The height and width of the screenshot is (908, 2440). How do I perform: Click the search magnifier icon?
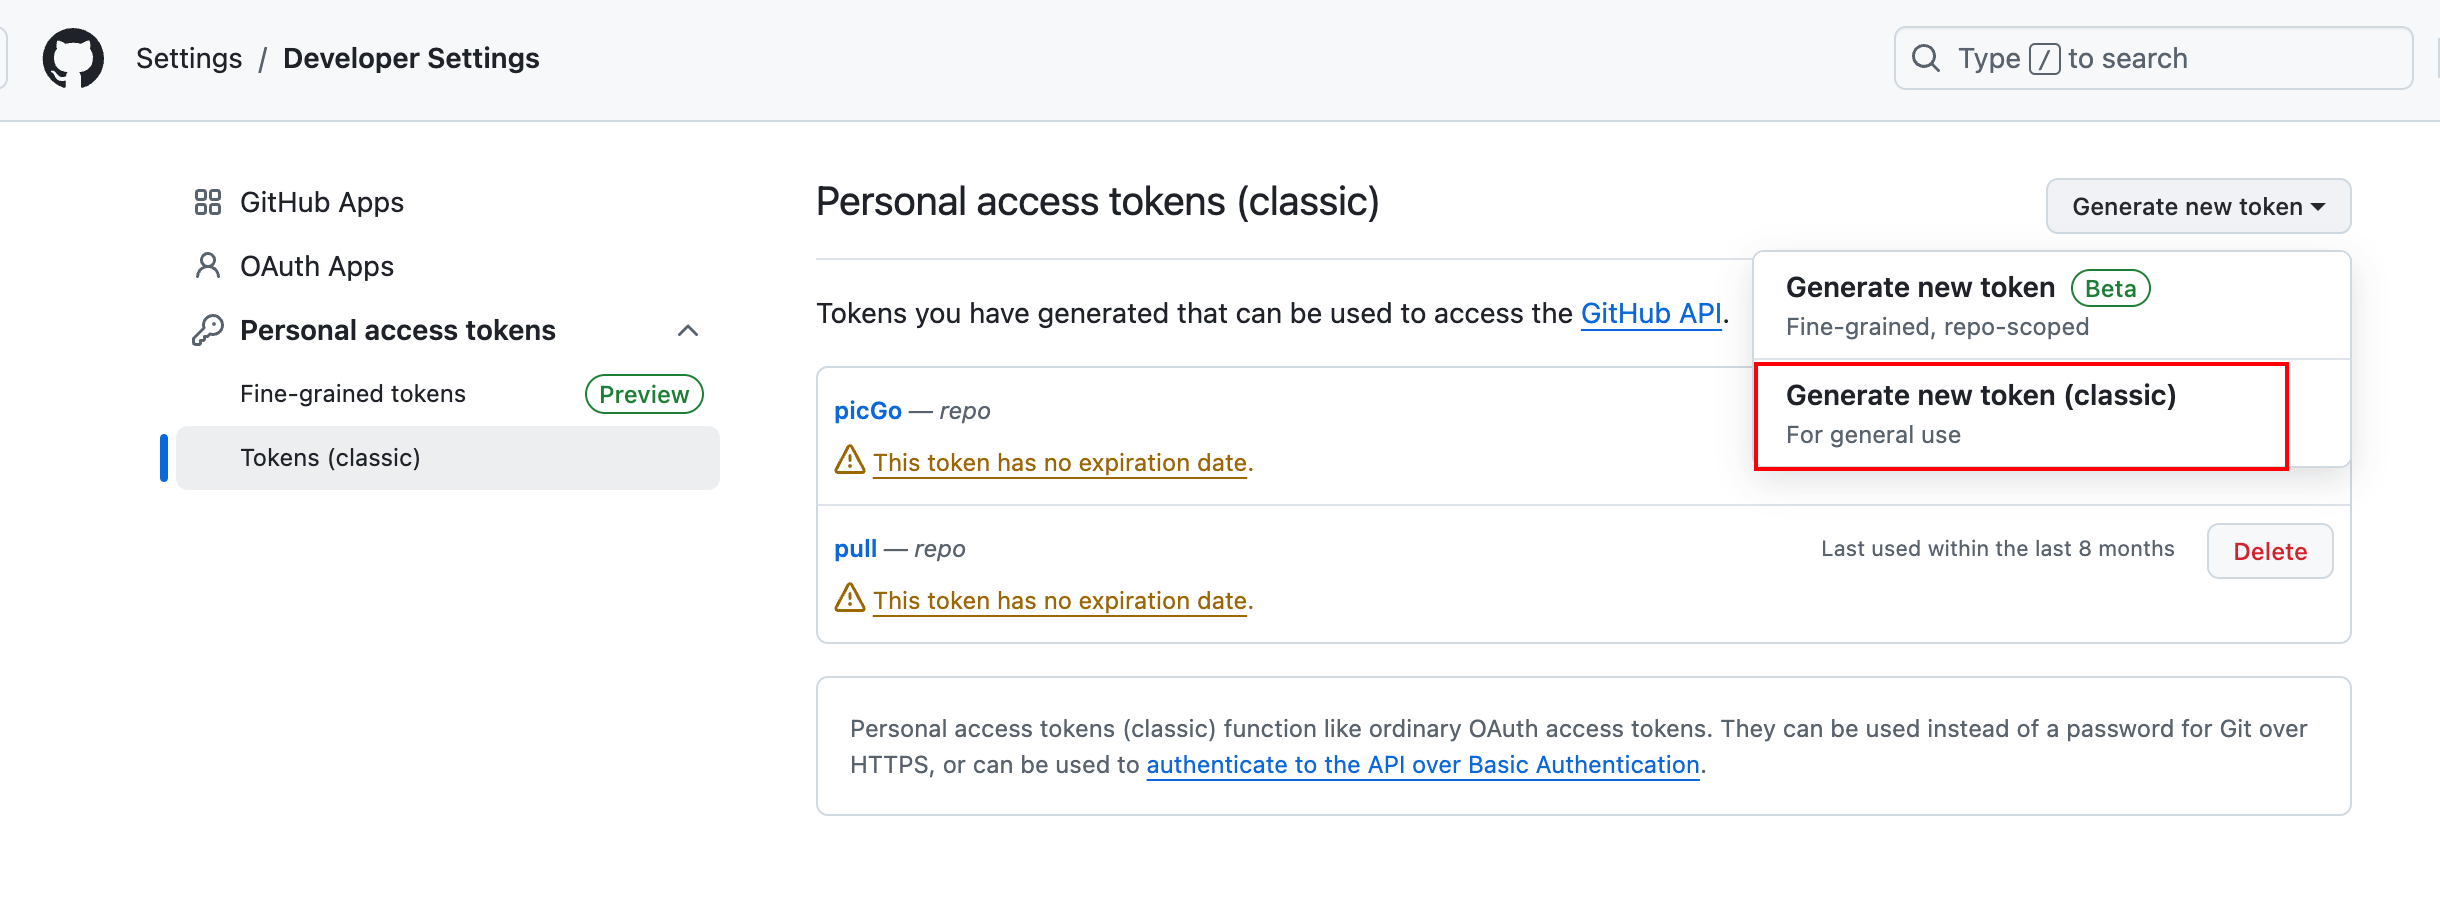pos(1925,58)
